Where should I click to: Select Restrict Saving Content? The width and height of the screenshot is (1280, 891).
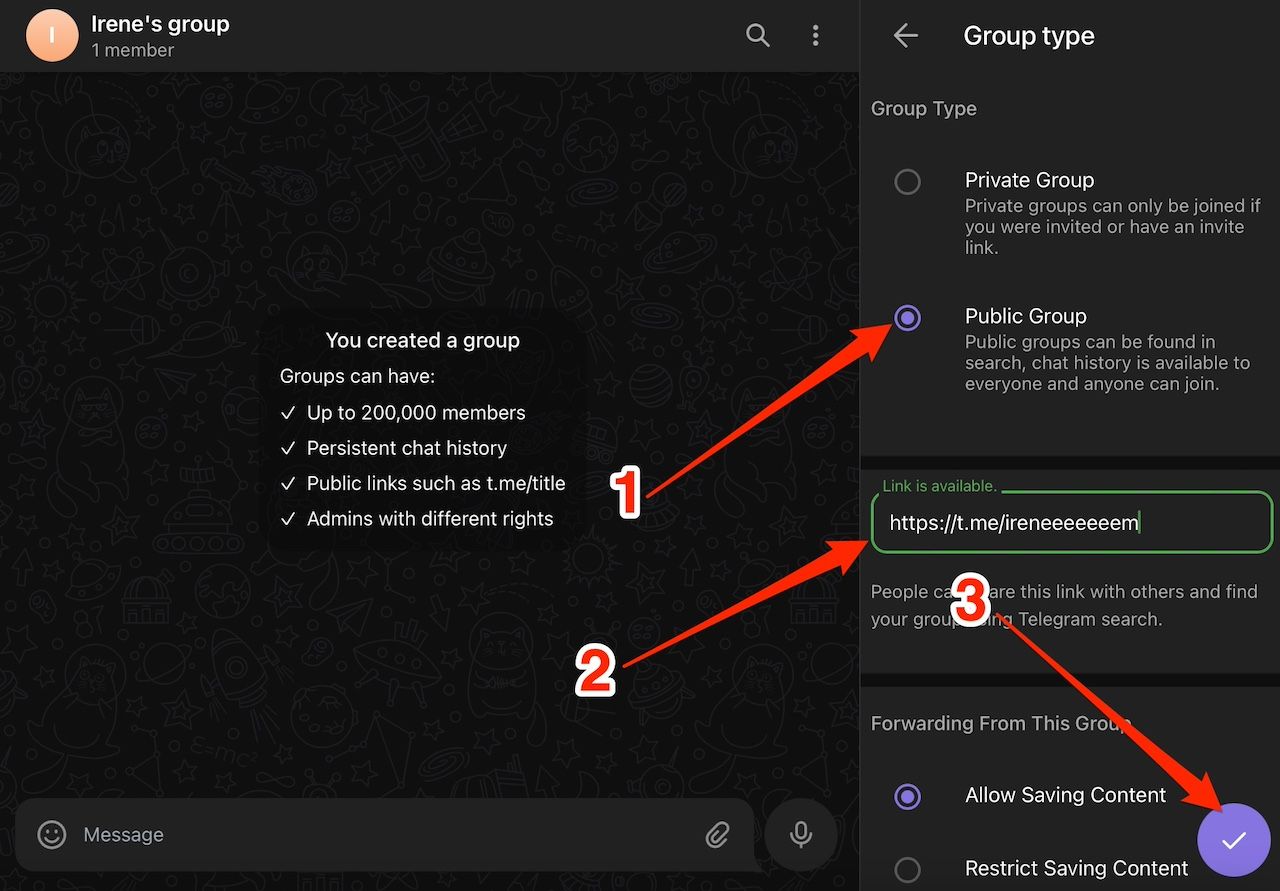click(x=907, y=869)
